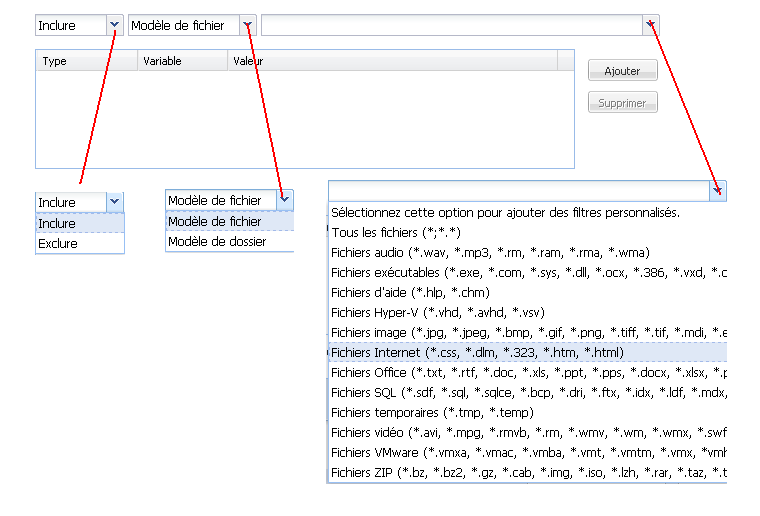
Task: Select Tous les fichiers (*;*.*) entry
Action: tap(396, 232)
